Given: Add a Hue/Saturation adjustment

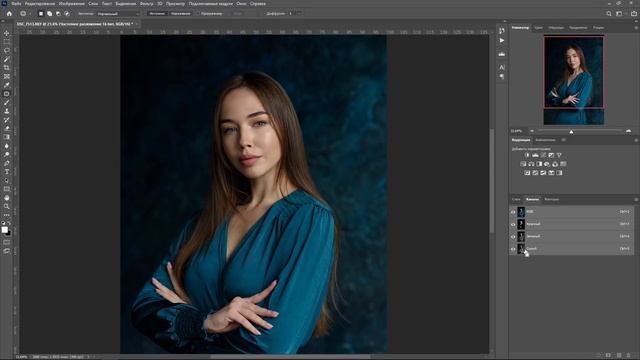Looking at the screenshot, I should pyautogui.click(x=523, y=164).
